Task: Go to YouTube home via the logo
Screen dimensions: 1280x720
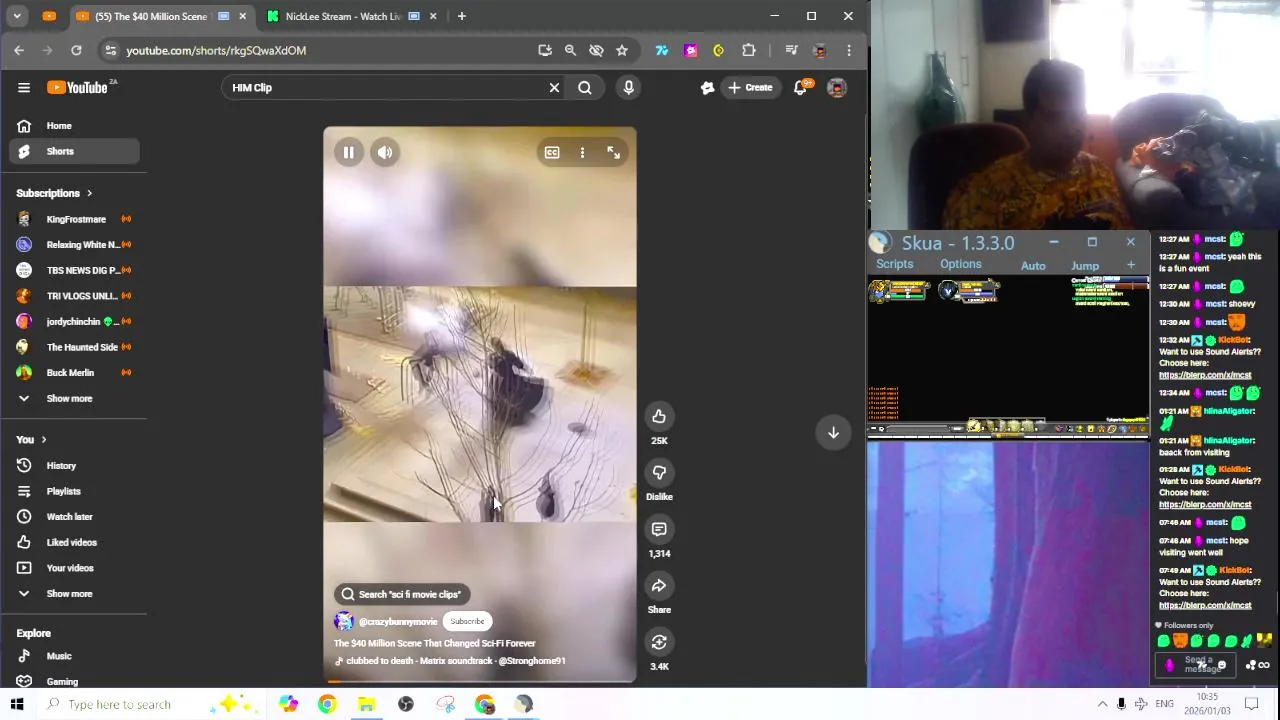Action: click(79, 87)
